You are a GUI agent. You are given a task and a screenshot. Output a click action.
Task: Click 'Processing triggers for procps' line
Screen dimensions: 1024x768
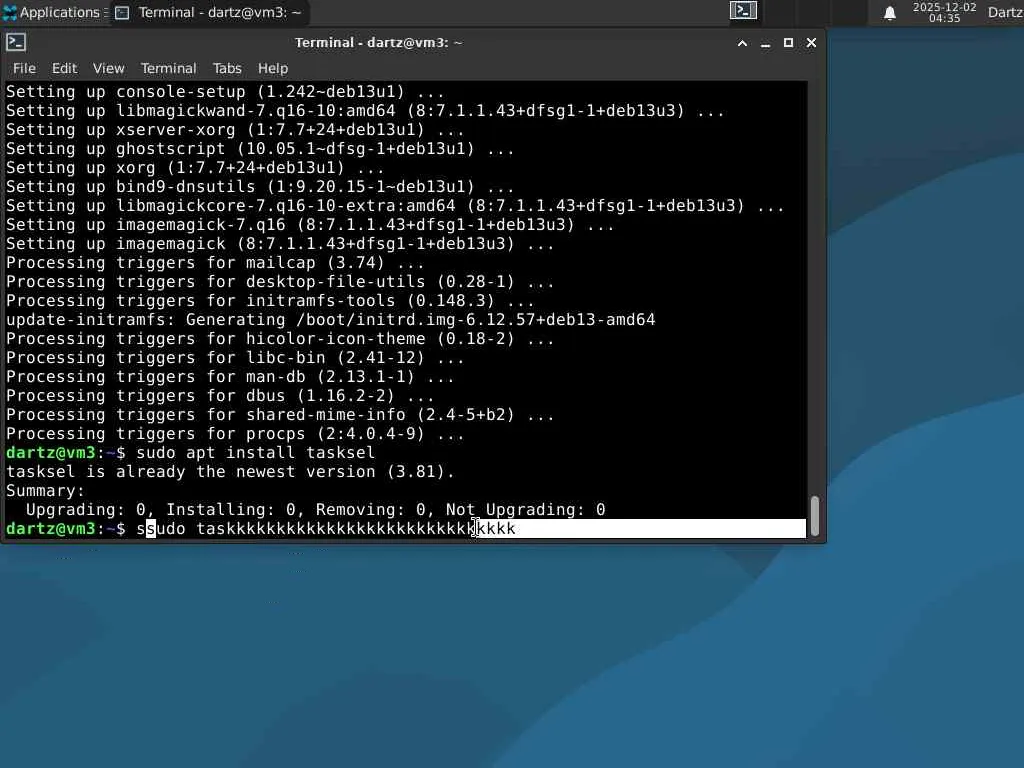pyautogui.click(x=235, y=433)
